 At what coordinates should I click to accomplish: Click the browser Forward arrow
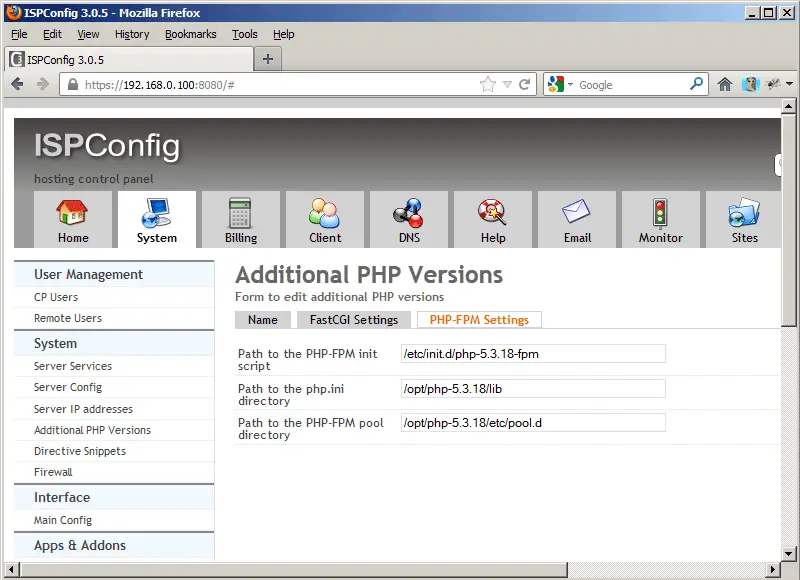[43, 84]
